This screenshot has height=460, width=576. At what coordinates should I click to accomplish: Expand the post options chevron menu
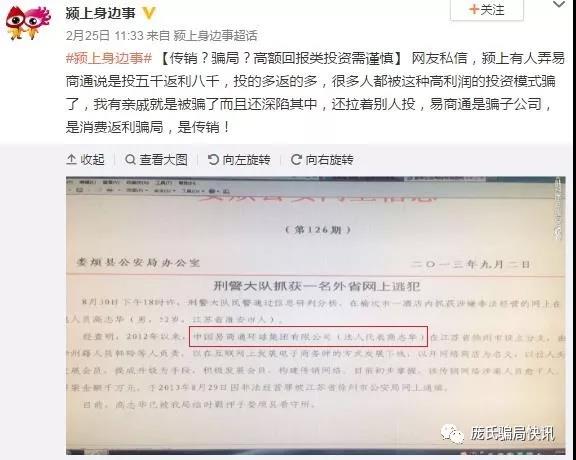[559, 5]
